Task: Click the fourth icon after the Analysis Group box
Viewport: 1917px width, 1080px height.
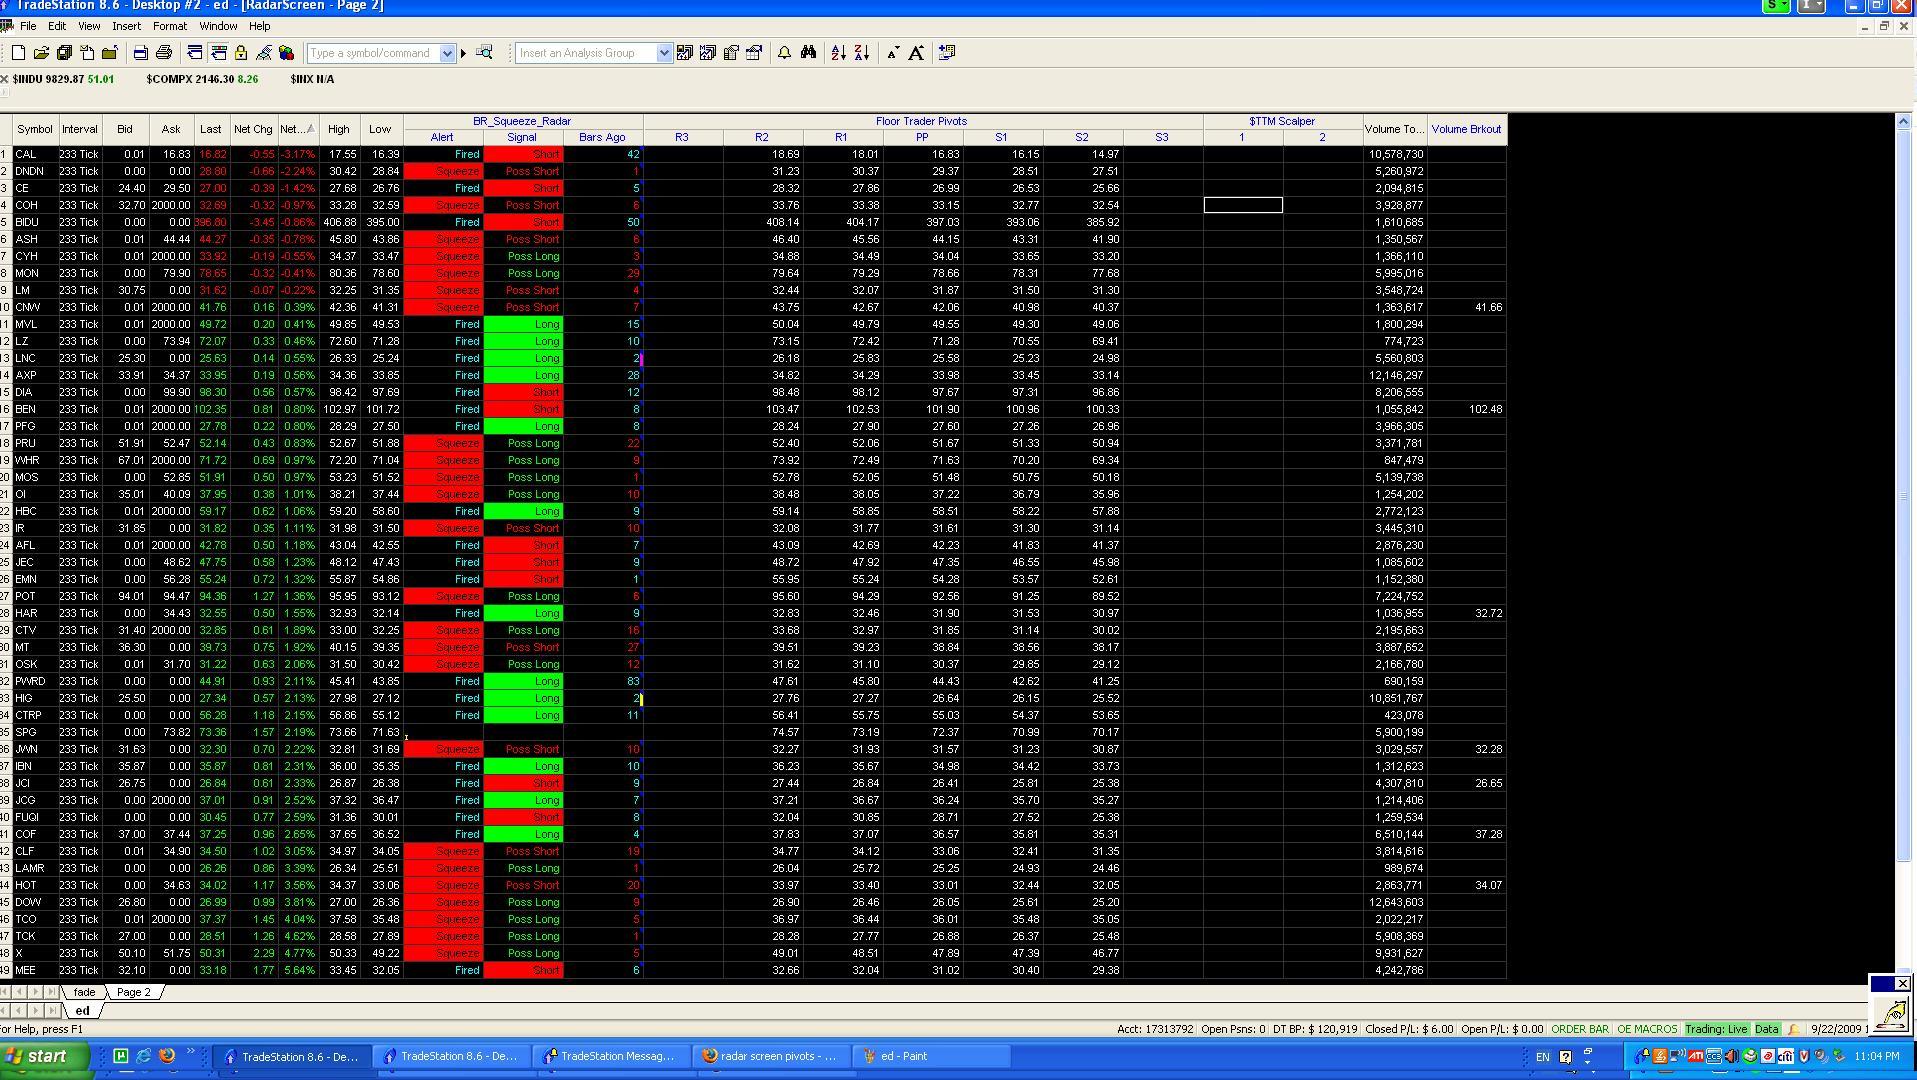Action: tap(754, 53)
